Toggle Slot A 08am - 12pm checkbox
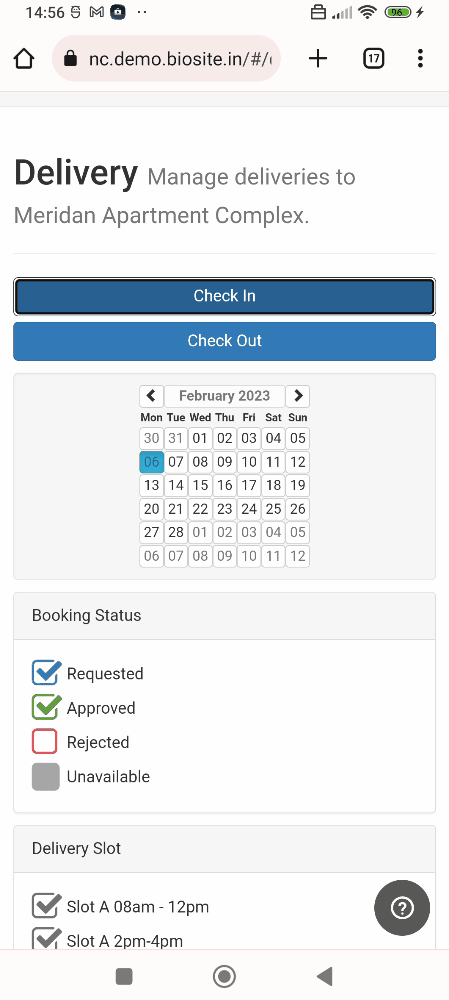Viewport: 449px width, 1000px height. (46, 906)
